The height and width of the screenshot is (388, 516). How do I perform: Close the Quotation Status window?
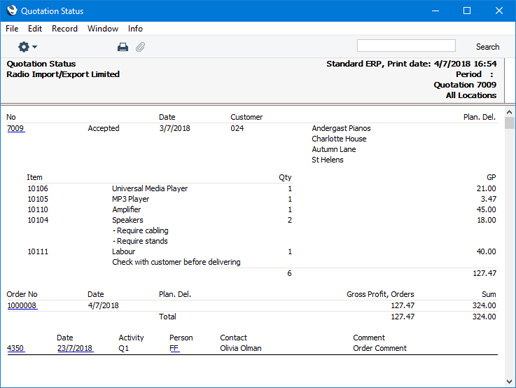pyautogui.click(x=499, y=11)
